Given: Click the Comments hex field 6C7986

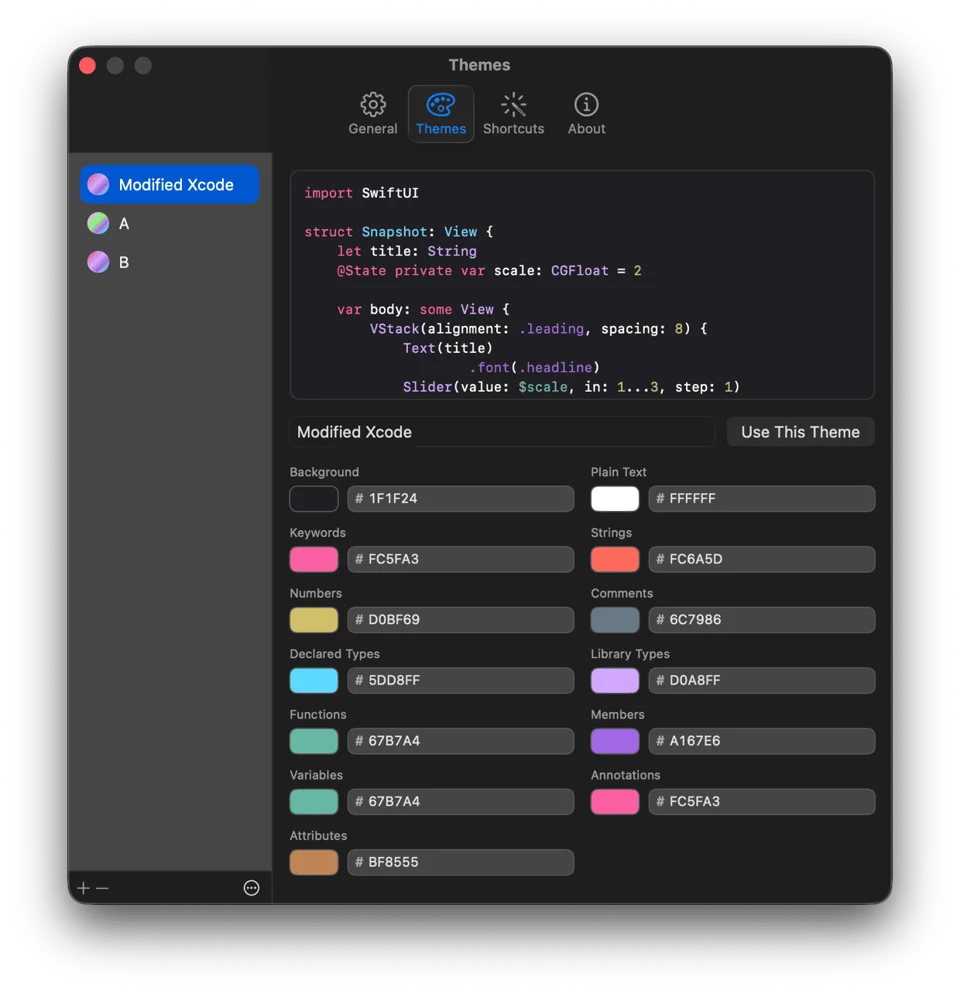Looking at the screenshot, I should pyautogui.click(x=762, y=619).
